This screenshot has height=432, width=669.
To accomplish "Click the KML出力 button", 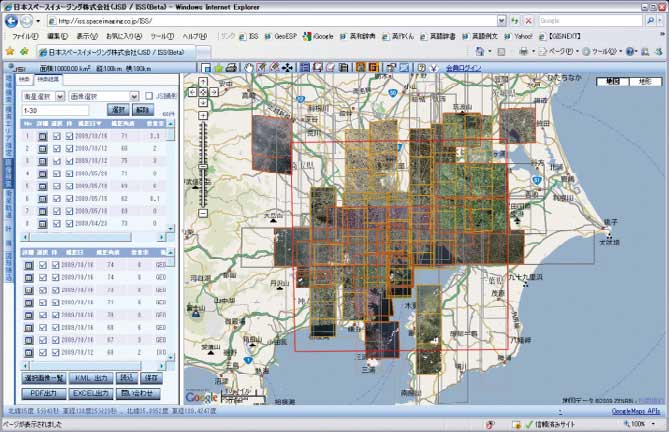I will pyautogui.click(x=93, y=379).
